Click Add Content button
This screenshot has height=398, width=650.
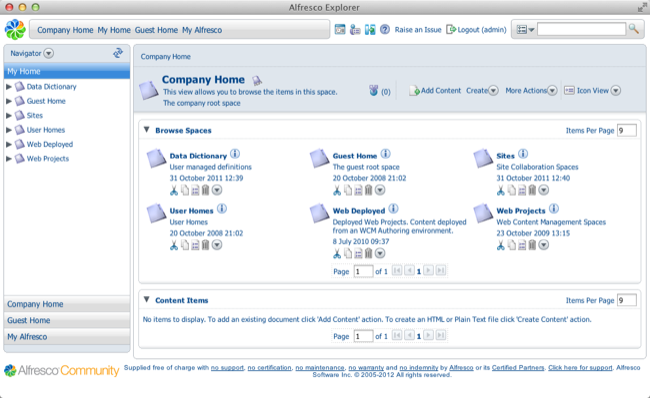tap(435, 90)
